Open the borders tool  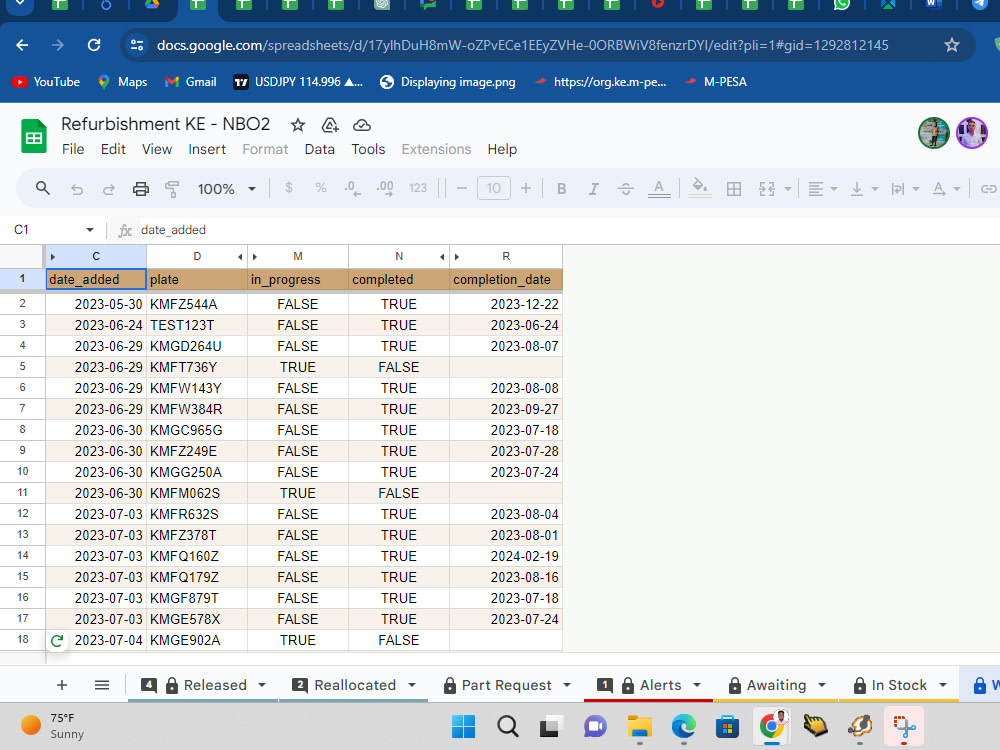click(x=734, y=189)
